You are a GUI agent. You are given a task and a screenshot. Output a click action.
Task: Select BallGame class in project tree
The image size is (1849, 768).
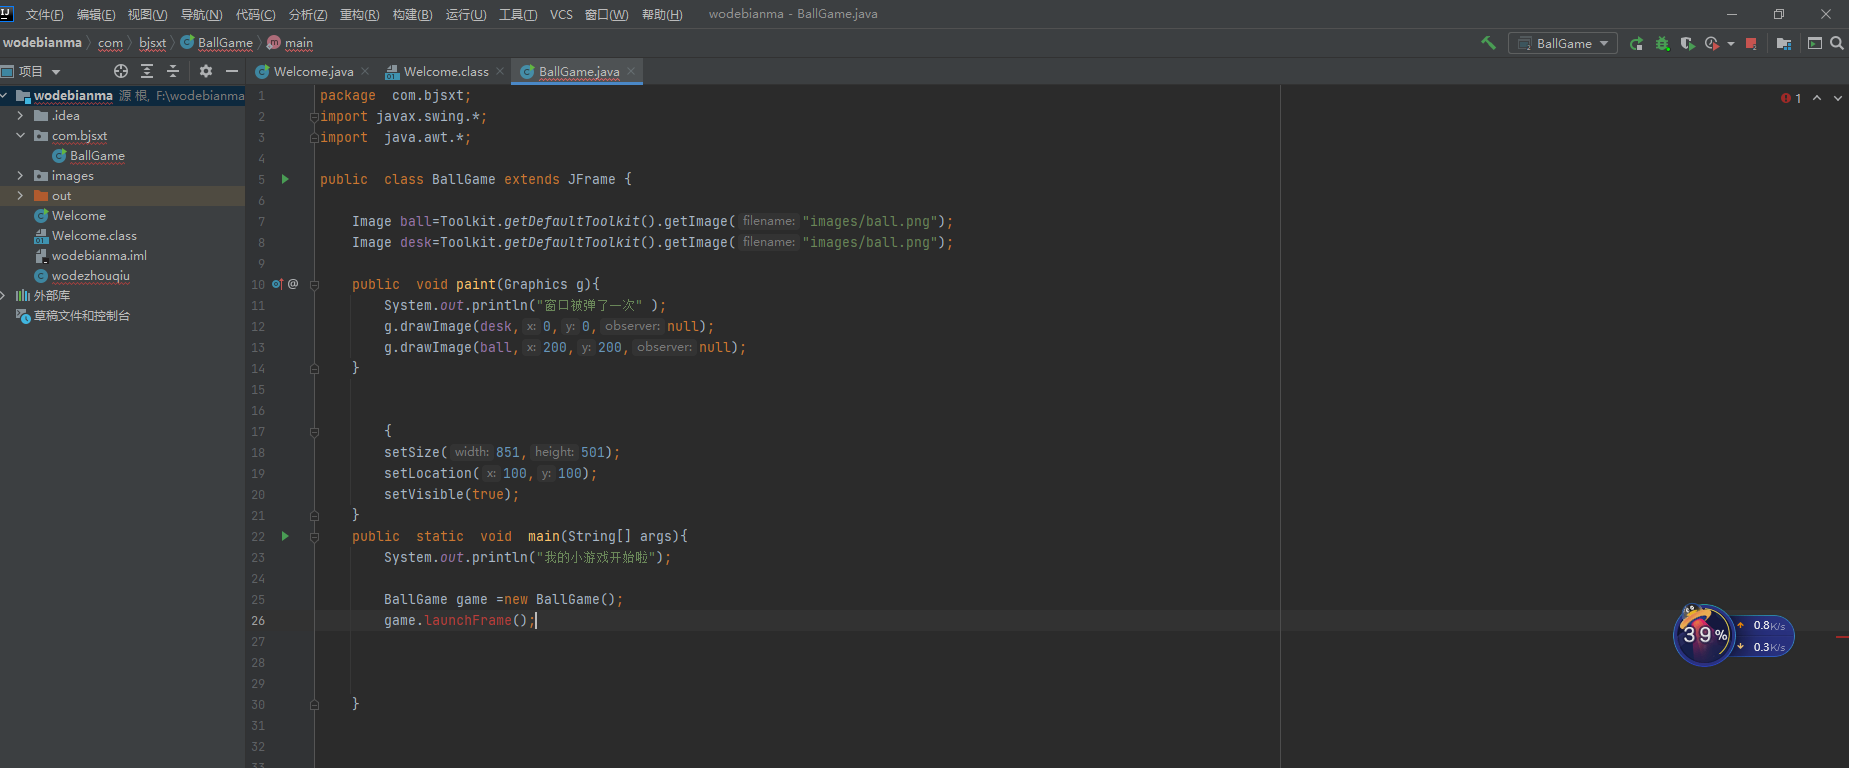(x=97, y=156)
